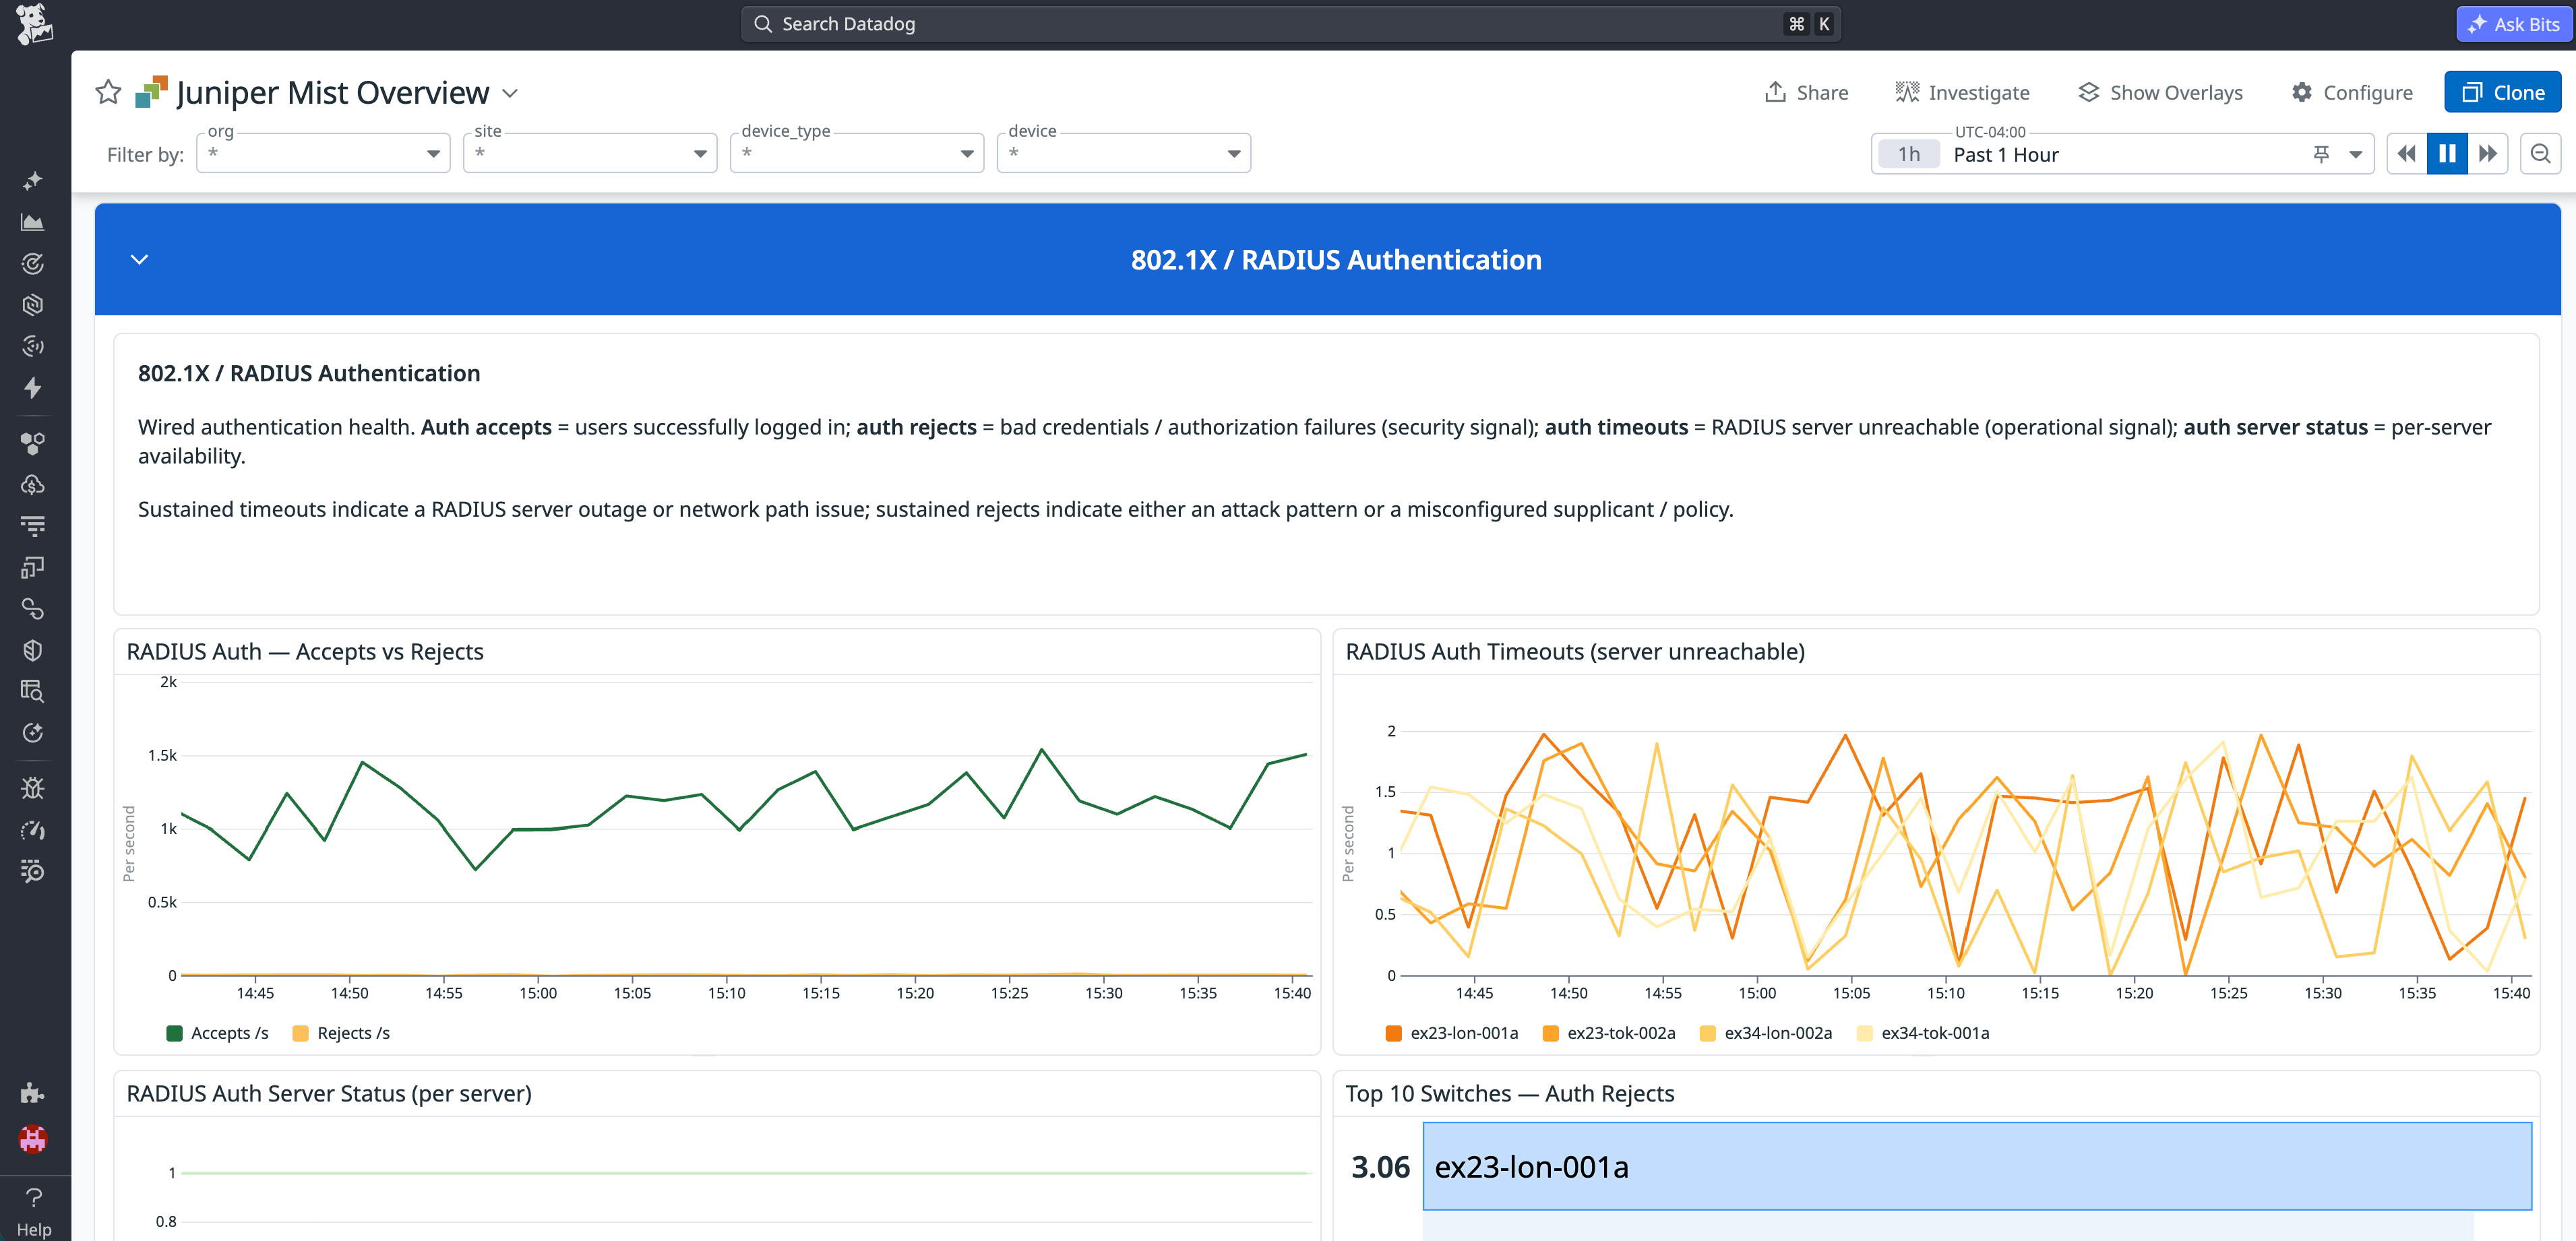Screen dimensions: 2576x1241
Task: Open the shield Security sidebar icon
Action: (x=33, y=650)
